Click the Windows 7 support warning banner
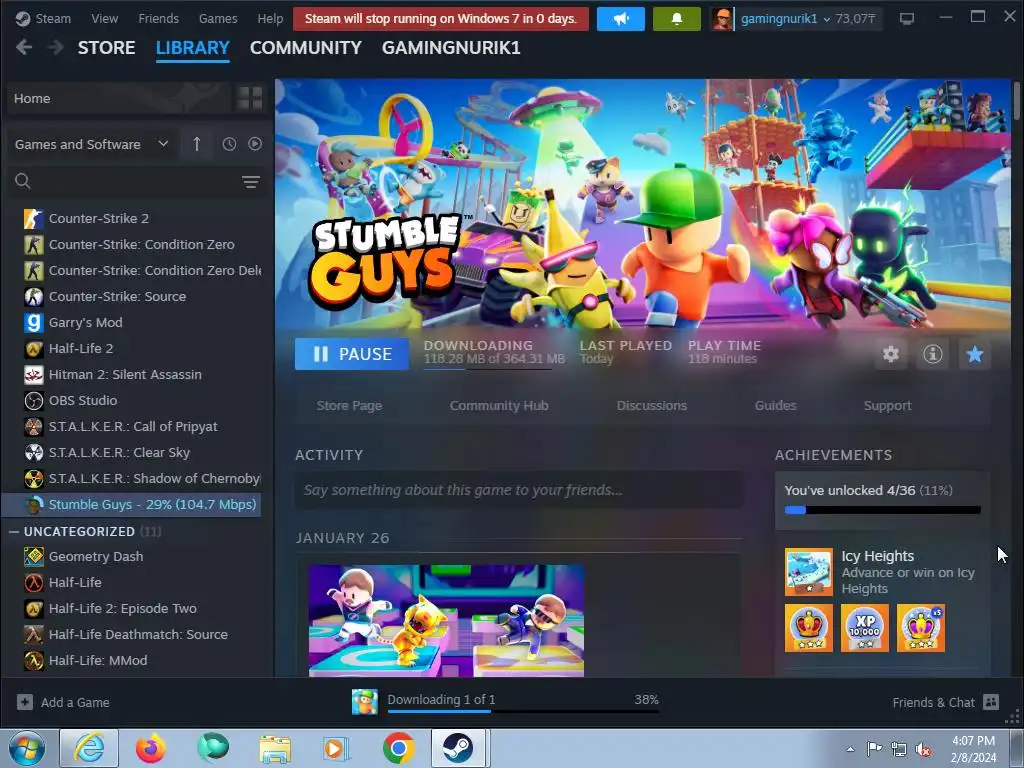 pyautogui.click(x=441, y=19)
